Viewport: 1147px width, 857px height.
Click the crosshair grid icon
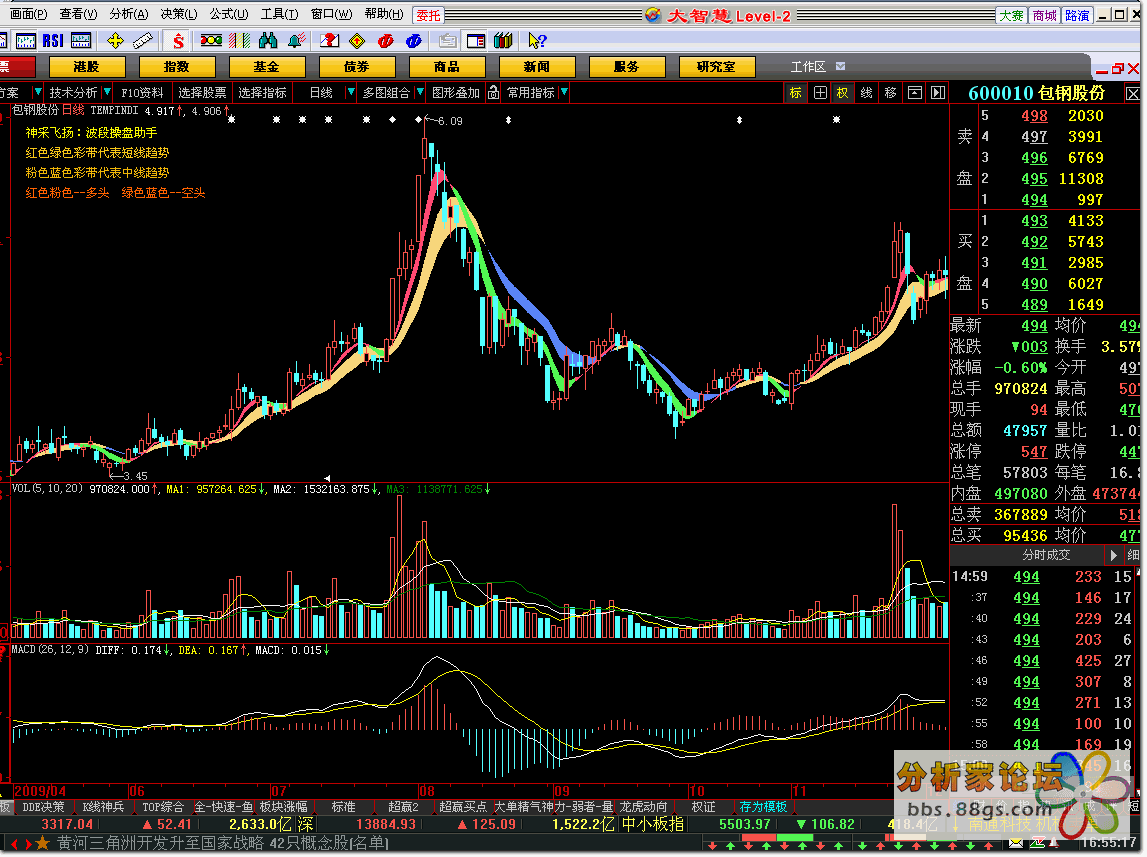[820, 93]
